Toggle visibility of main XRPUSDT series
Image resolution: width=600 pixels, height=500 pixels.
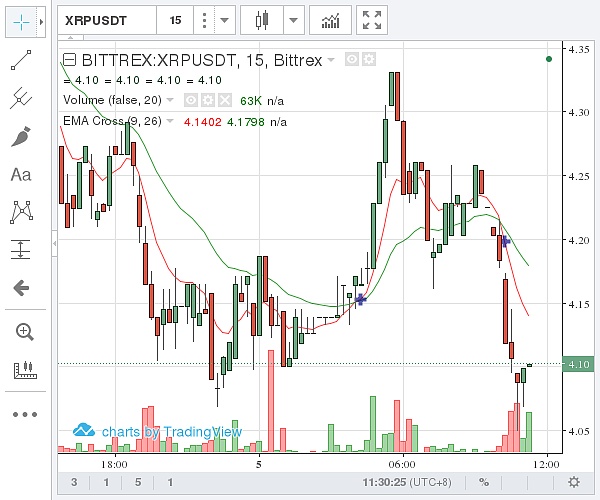352,60
